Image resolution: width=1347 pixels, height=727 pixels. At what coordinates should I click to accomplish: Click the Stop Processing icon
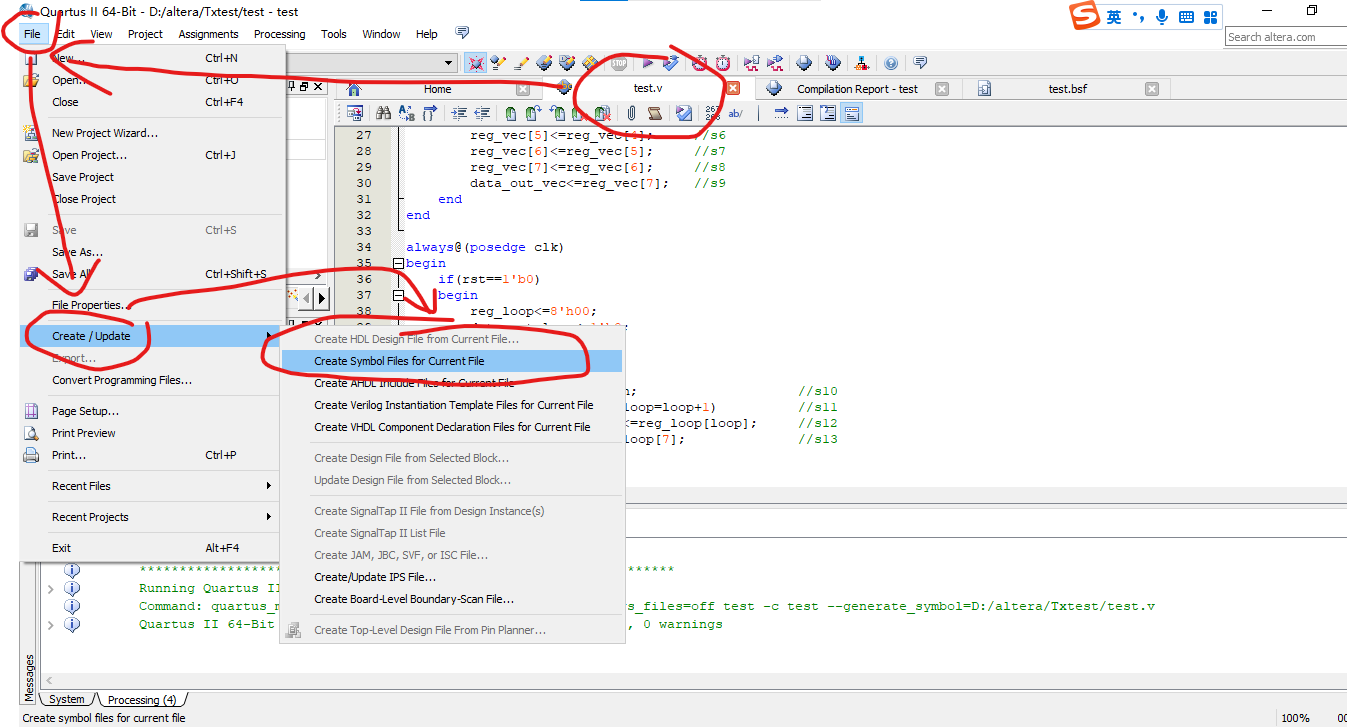619,63
